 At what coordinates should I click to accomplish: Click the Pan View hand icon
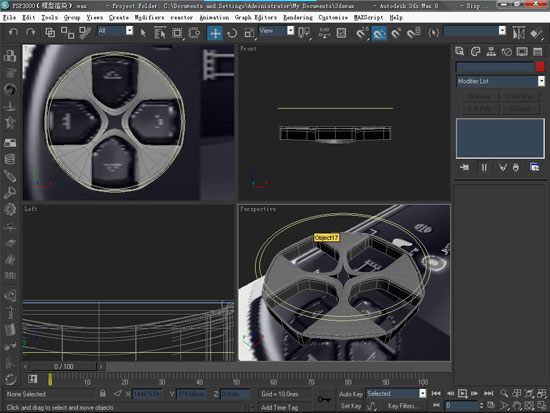516,406
